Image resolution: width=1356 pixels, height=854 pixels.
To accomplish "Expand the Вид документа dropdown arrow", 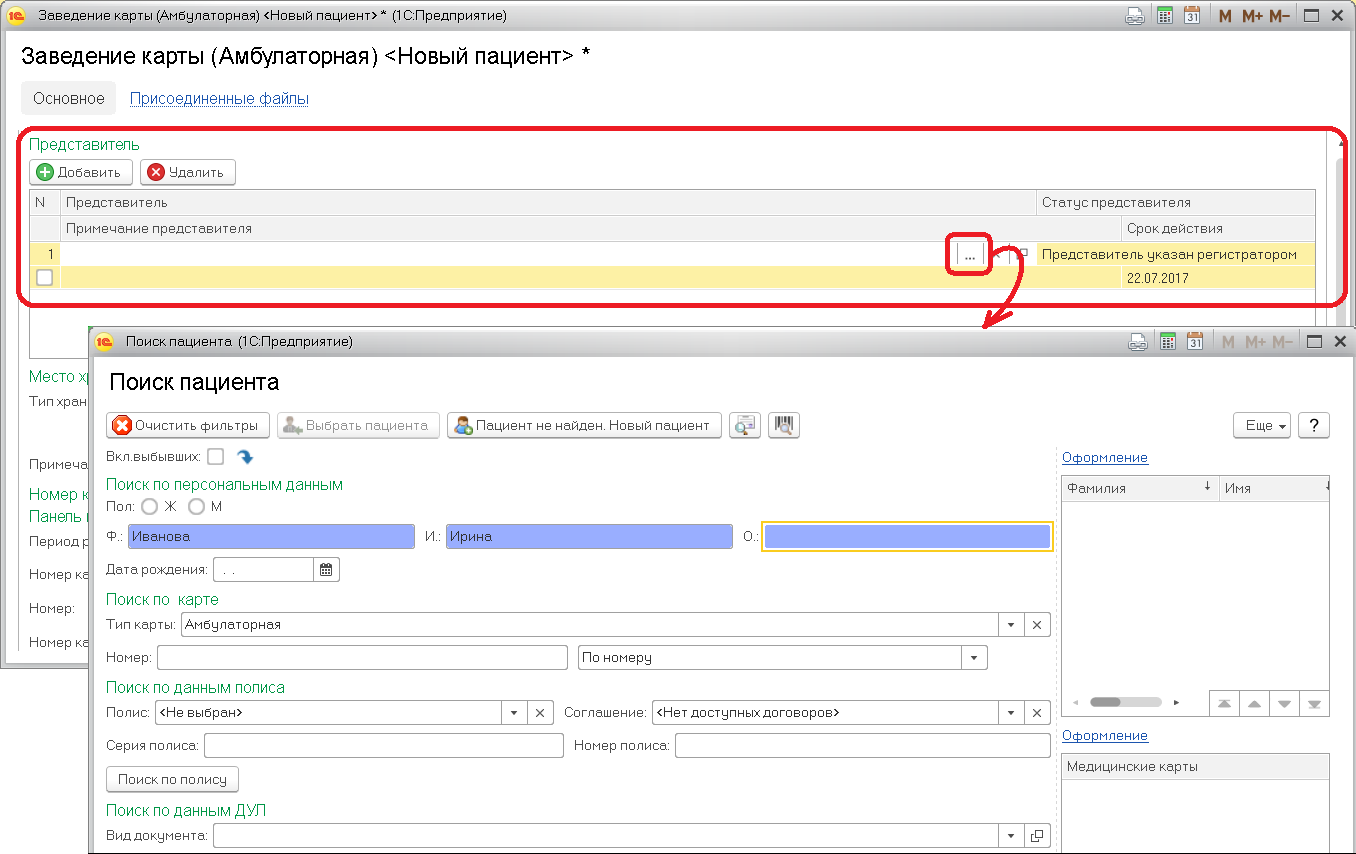I will [x=1011, y=835].
